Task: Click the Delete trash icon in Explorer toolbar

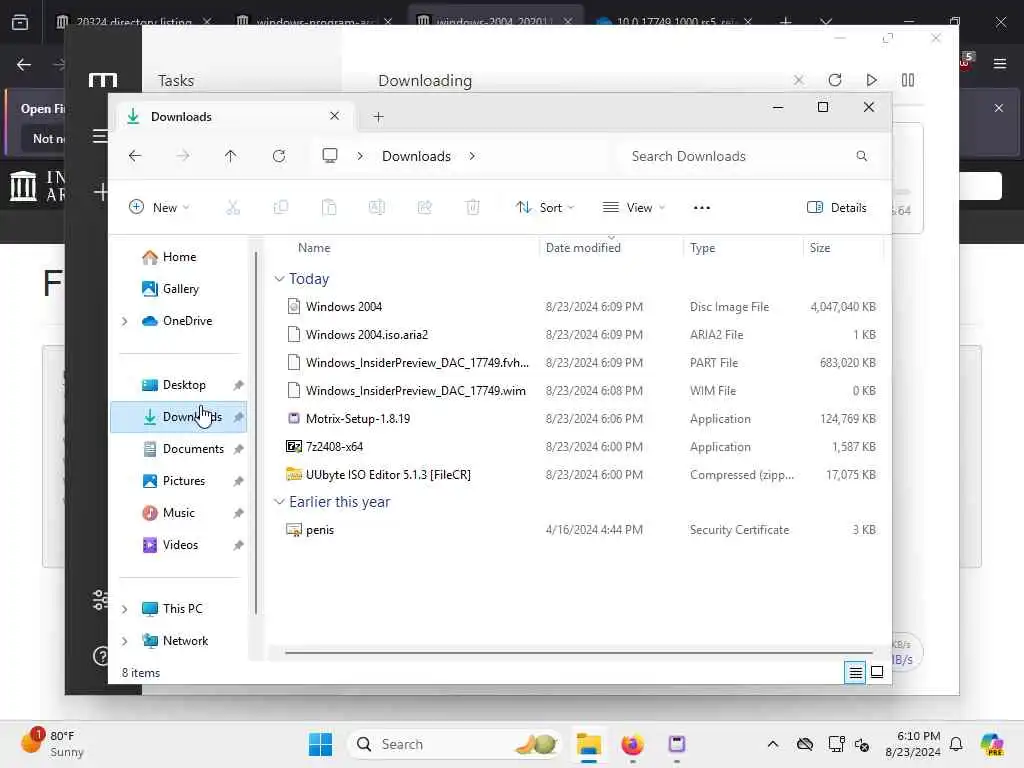Action: click(x=473, y=208)
